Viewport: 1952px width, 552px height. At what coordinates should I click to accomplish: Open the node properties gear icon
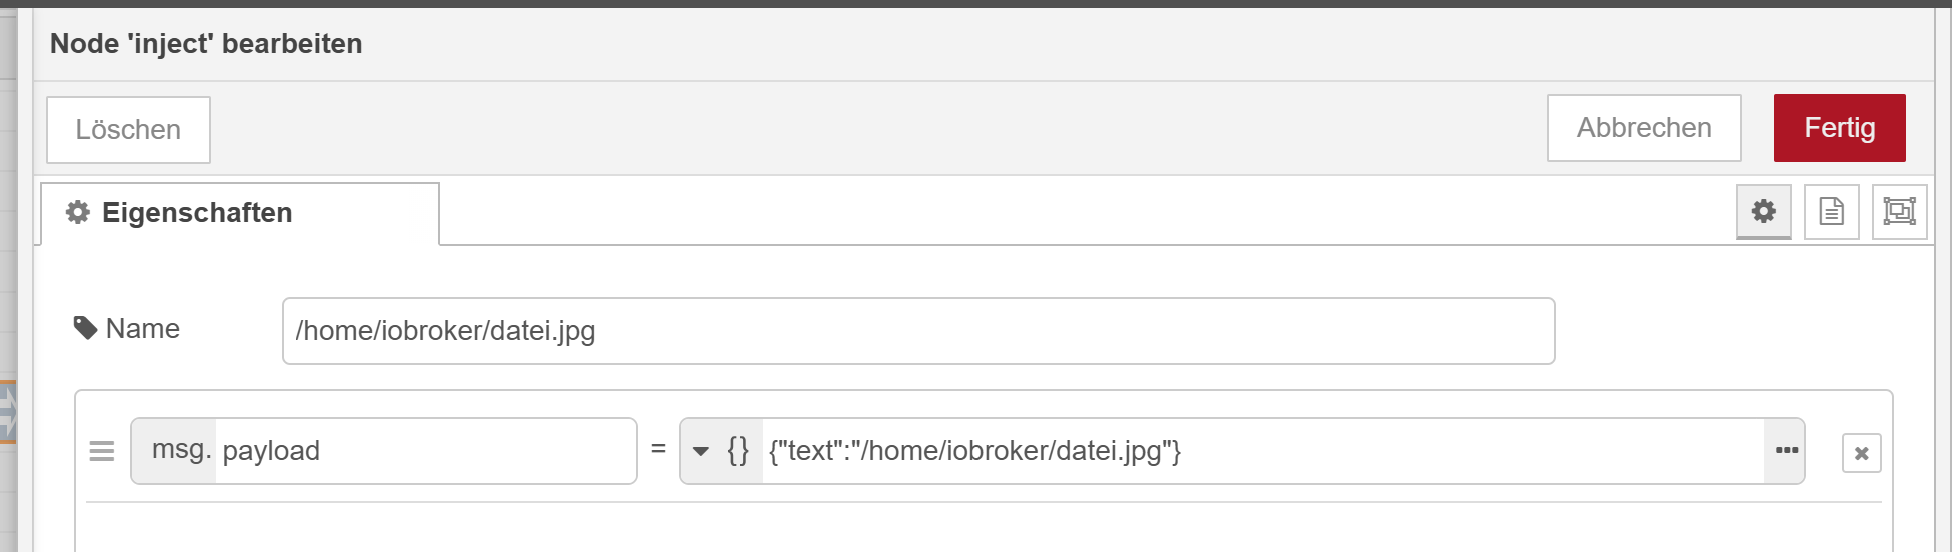[x=1764, y=212]
